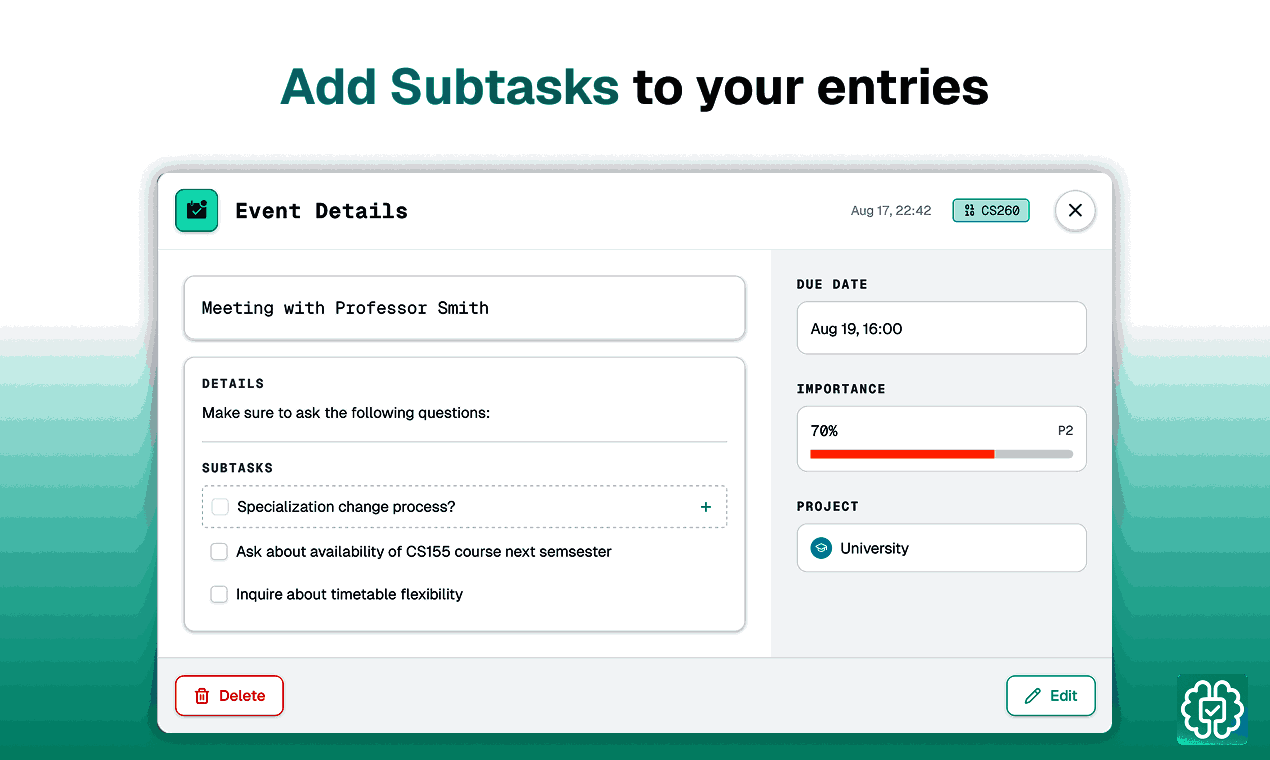Image resolution: width=1270 pixels, height=760 pixels.
Task: Click the brain checkmark app logo
Action: 1212,709
